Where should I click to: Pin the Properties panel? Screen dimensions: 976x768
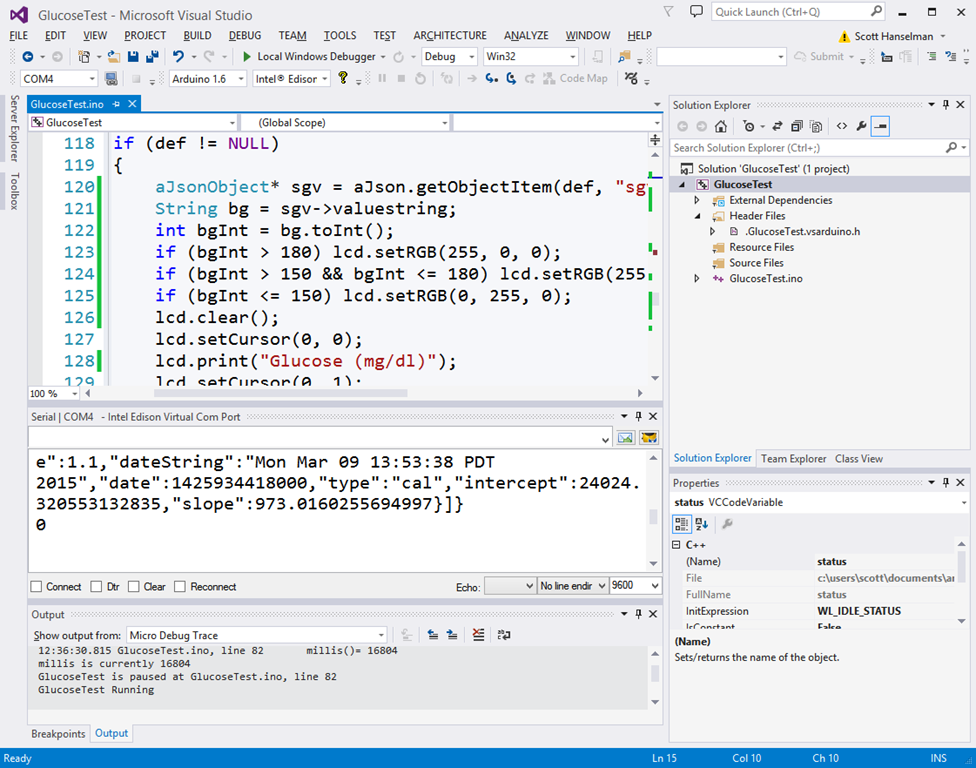946,482
